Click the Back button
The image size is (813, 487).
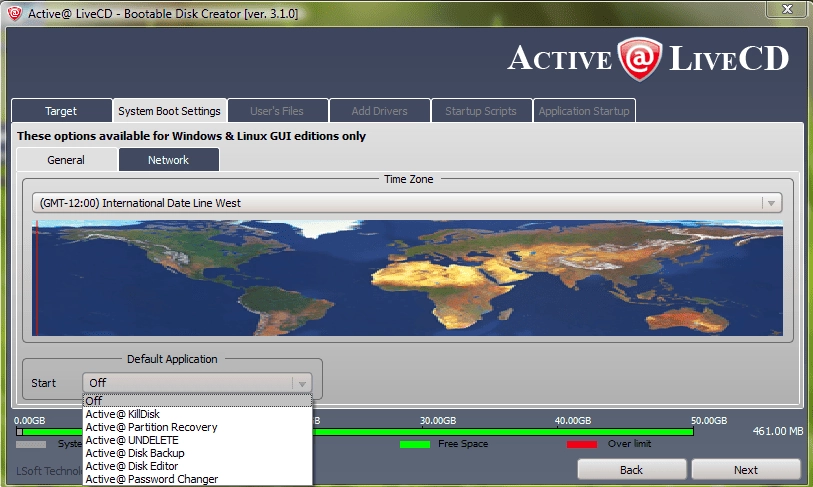[x=632, y=469]
